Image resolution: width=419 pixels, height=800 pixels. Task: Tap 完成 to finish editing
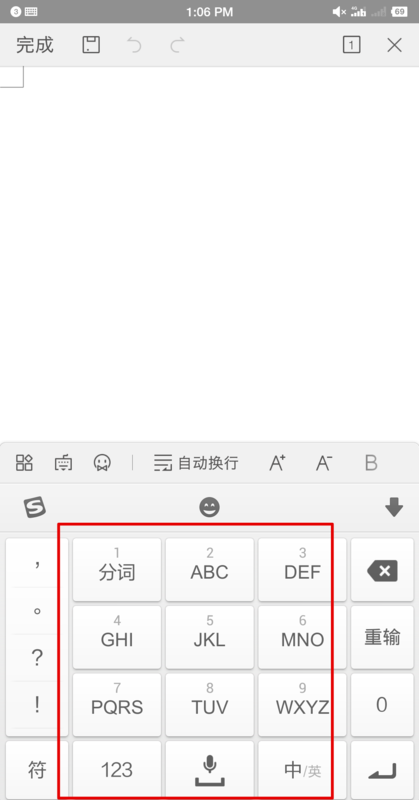click(x=35, y=45)
